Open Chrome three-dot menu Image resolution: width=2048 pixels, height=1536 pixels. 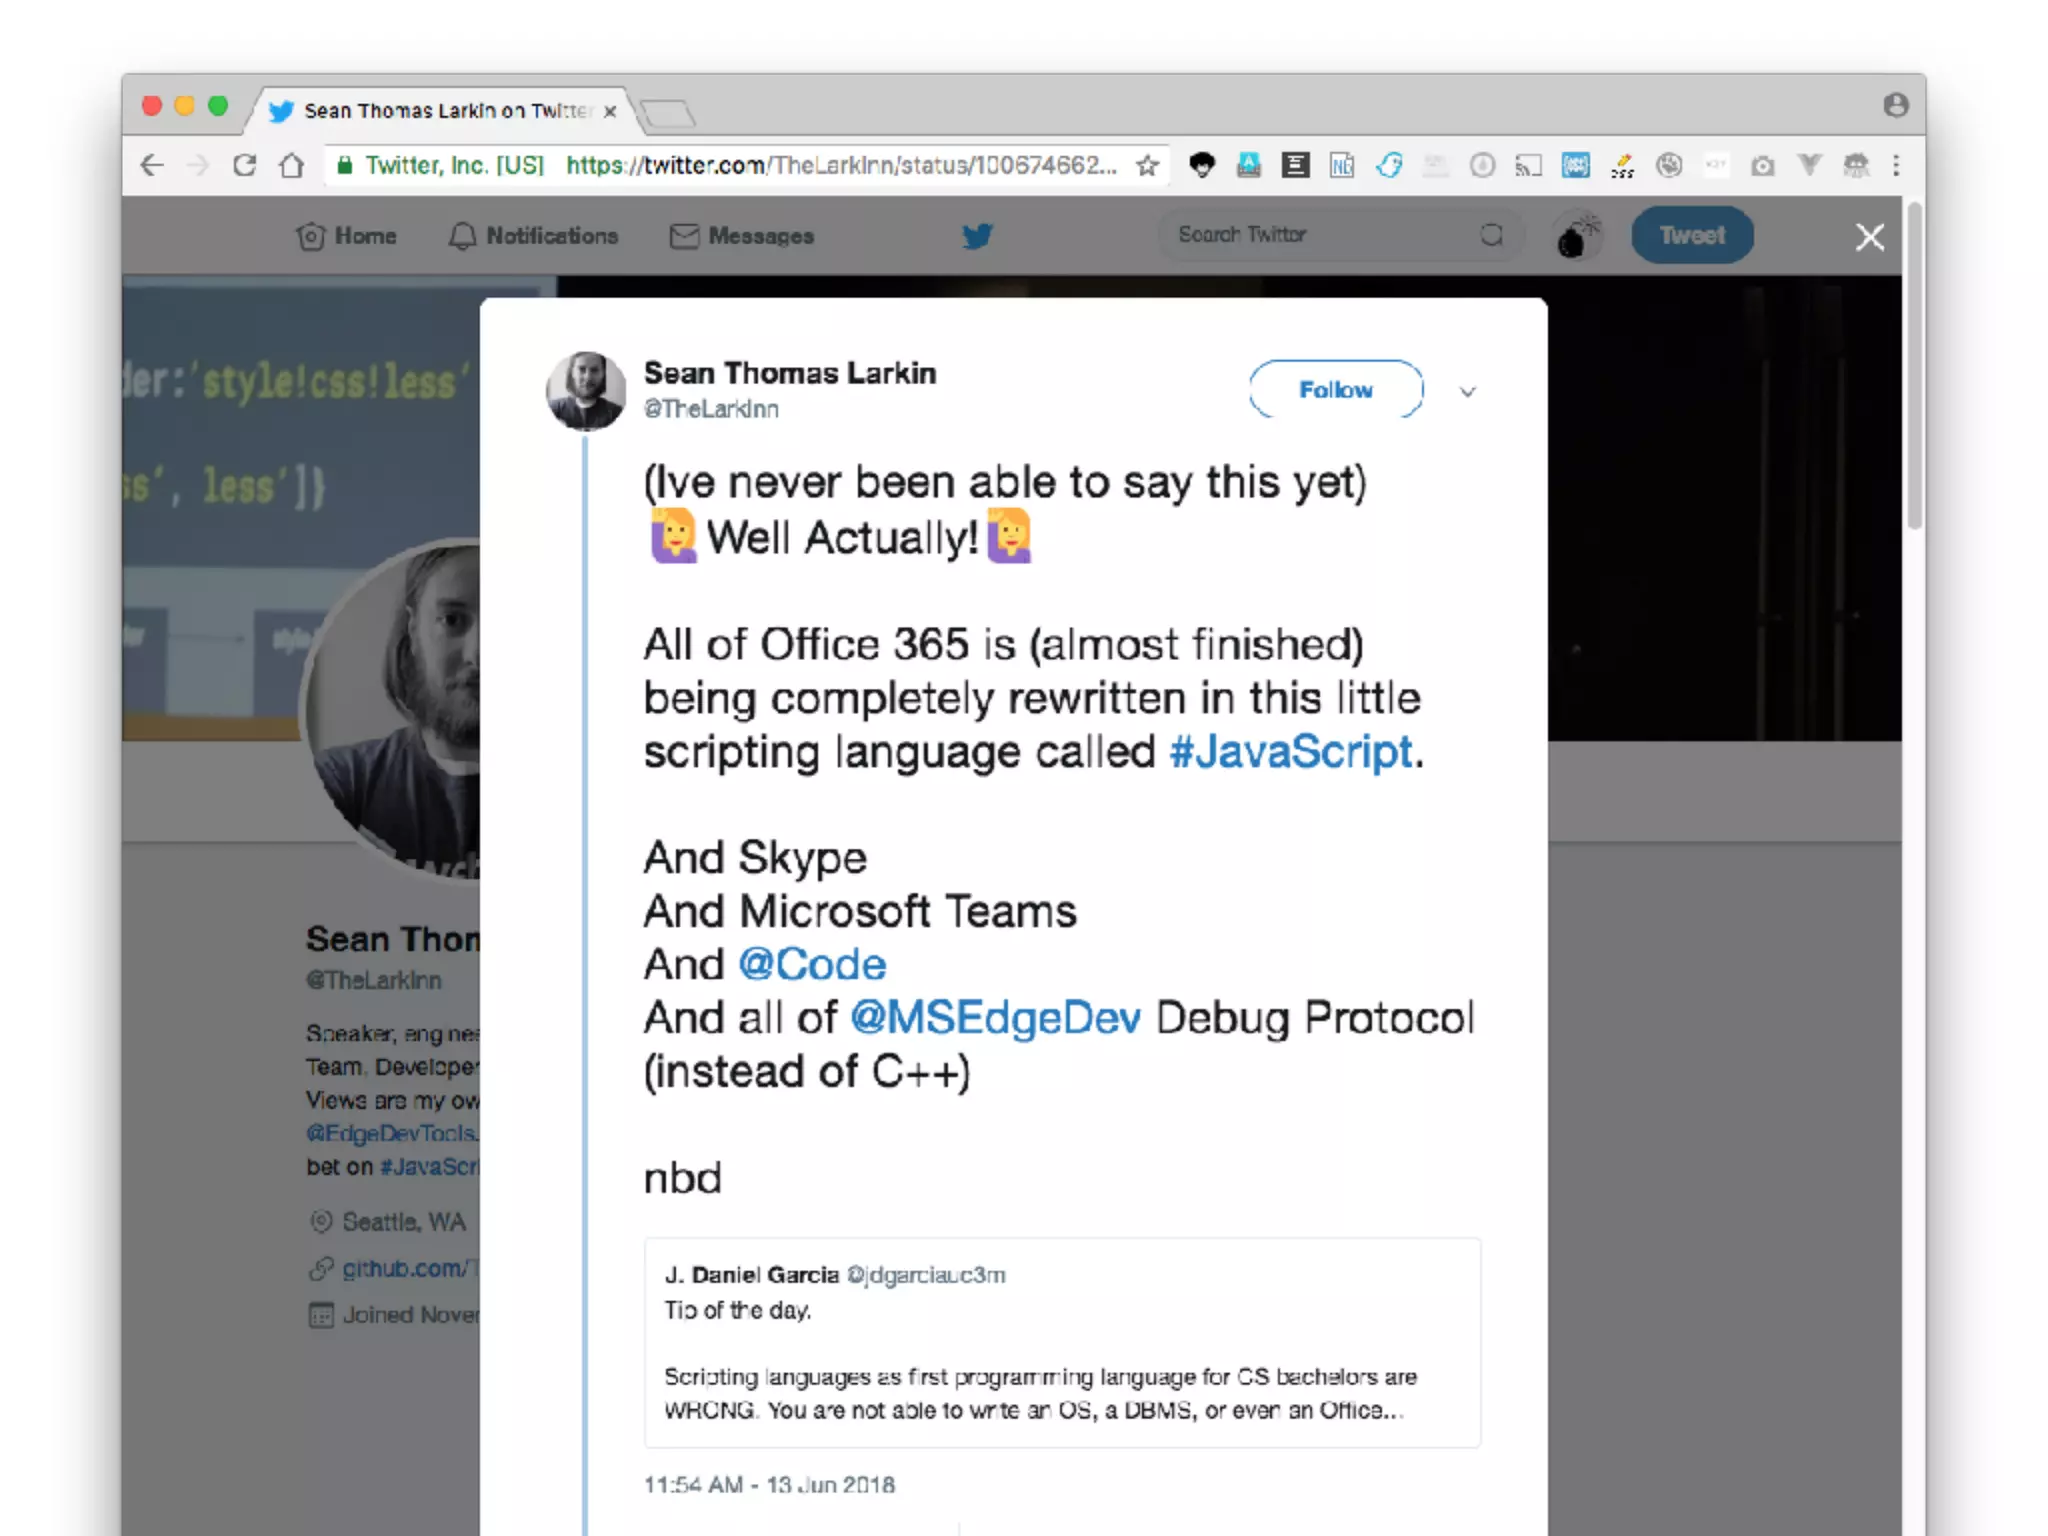(1896, 165)
